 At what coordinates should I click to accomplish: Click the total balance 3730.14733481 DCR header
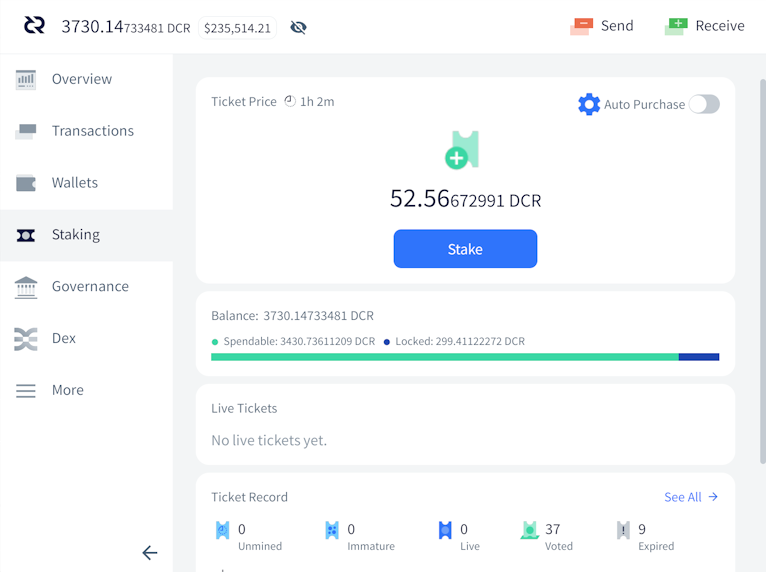(x=126, y=26)
